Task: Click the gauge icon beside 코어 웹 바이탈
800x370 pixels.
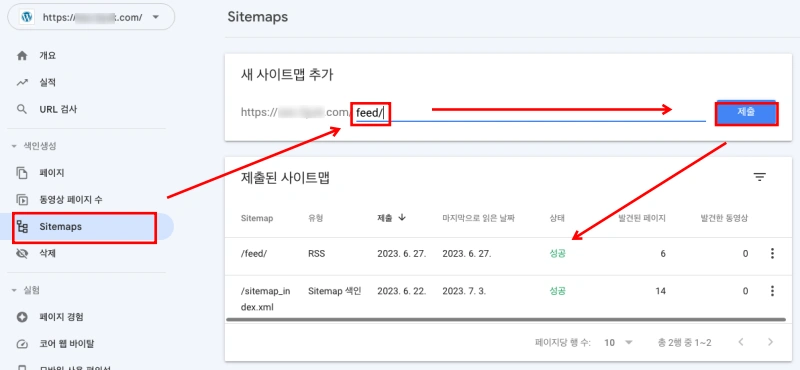Action: (22, 344)
